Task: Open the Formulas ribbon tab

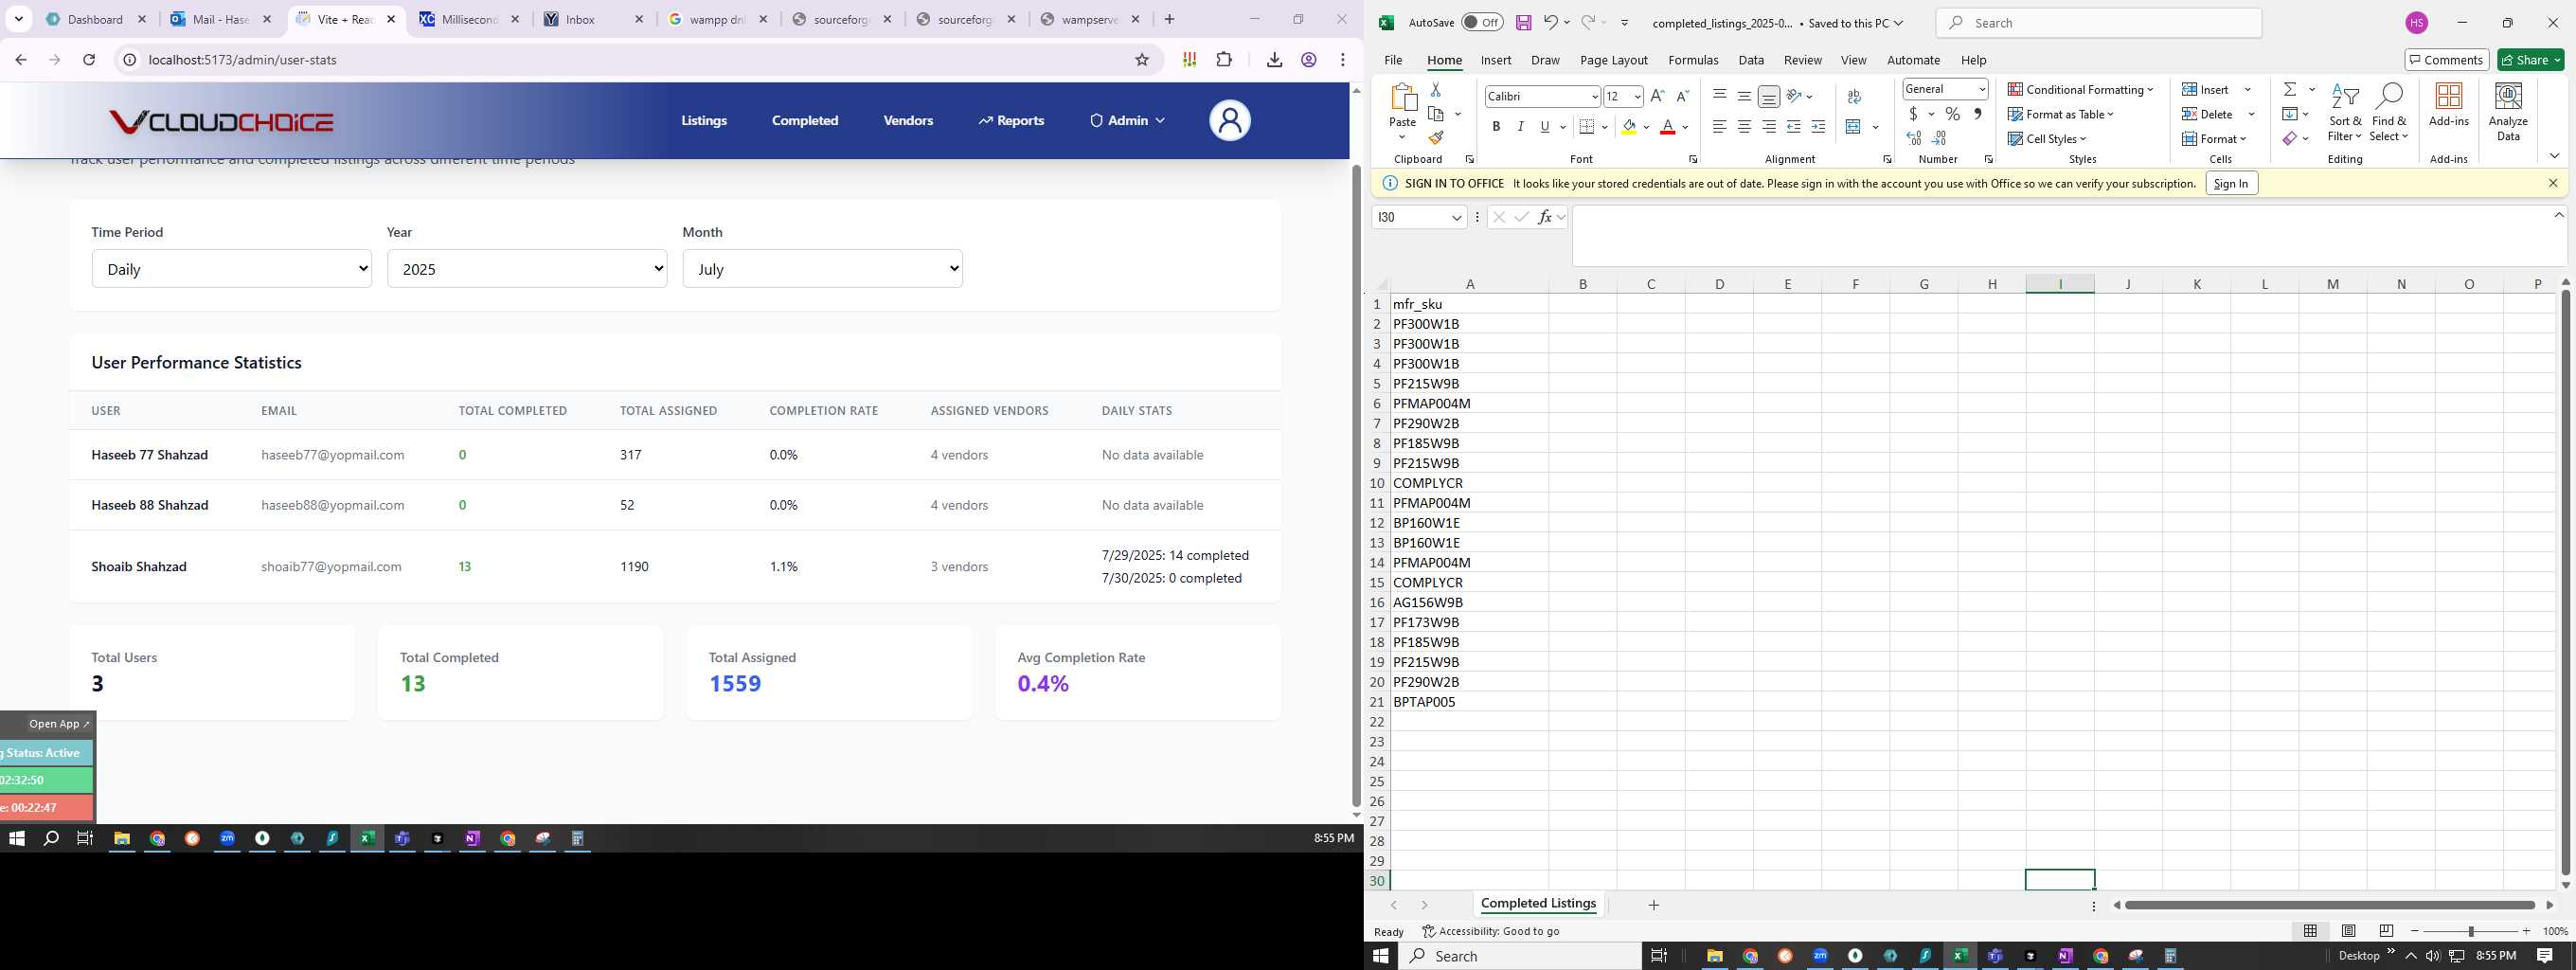Action: pos(1693,60)
